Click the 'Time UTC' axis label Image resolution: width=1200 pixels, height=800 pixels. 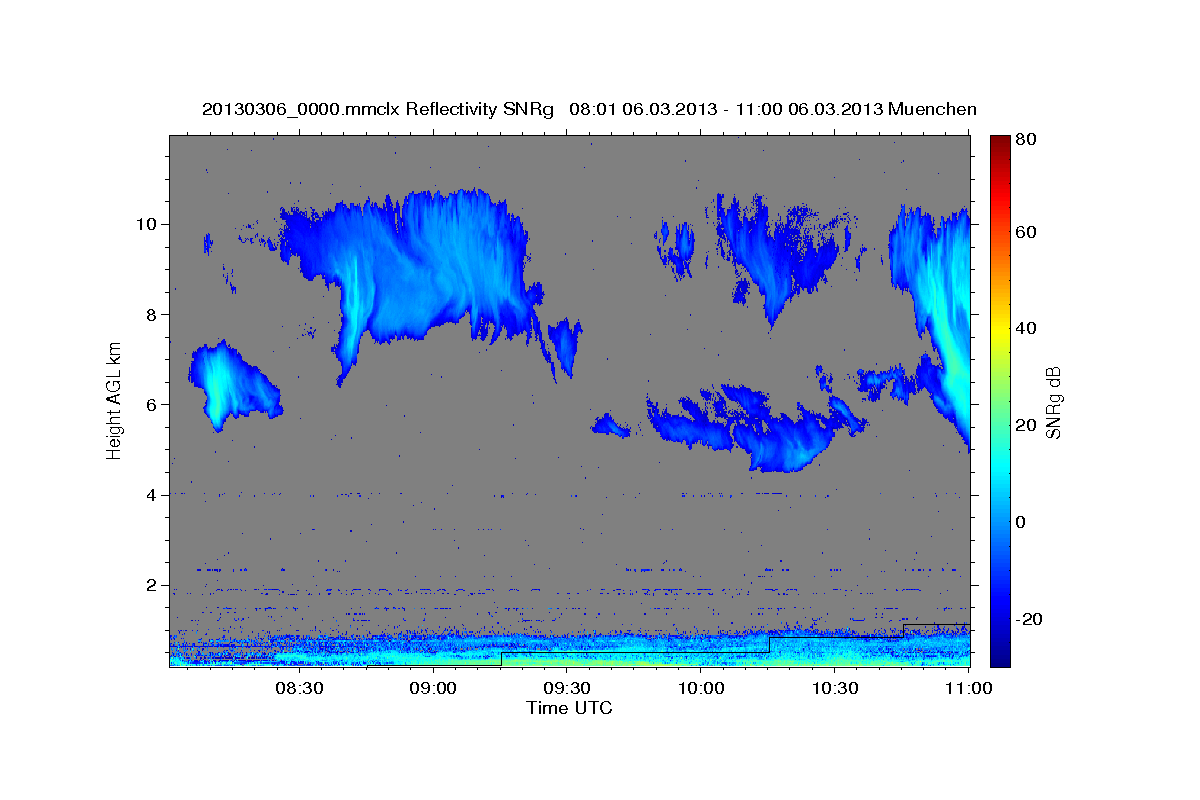[569, 708]
